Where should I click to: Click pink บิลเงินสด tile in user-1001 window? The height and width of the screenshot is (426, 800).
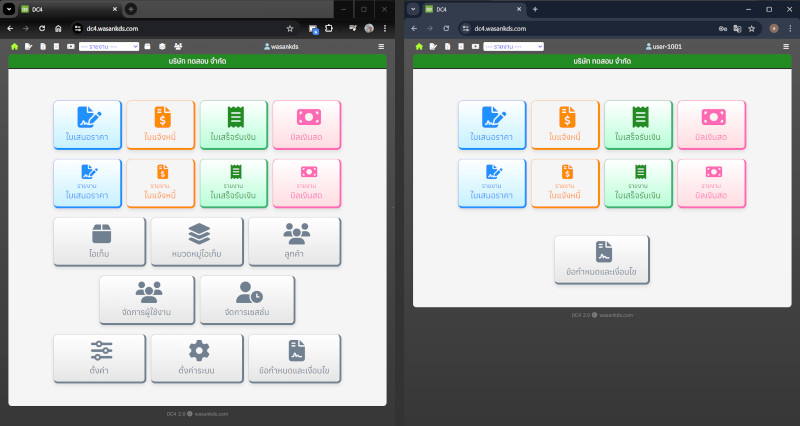pyautogui.click(x=711, y=125)
